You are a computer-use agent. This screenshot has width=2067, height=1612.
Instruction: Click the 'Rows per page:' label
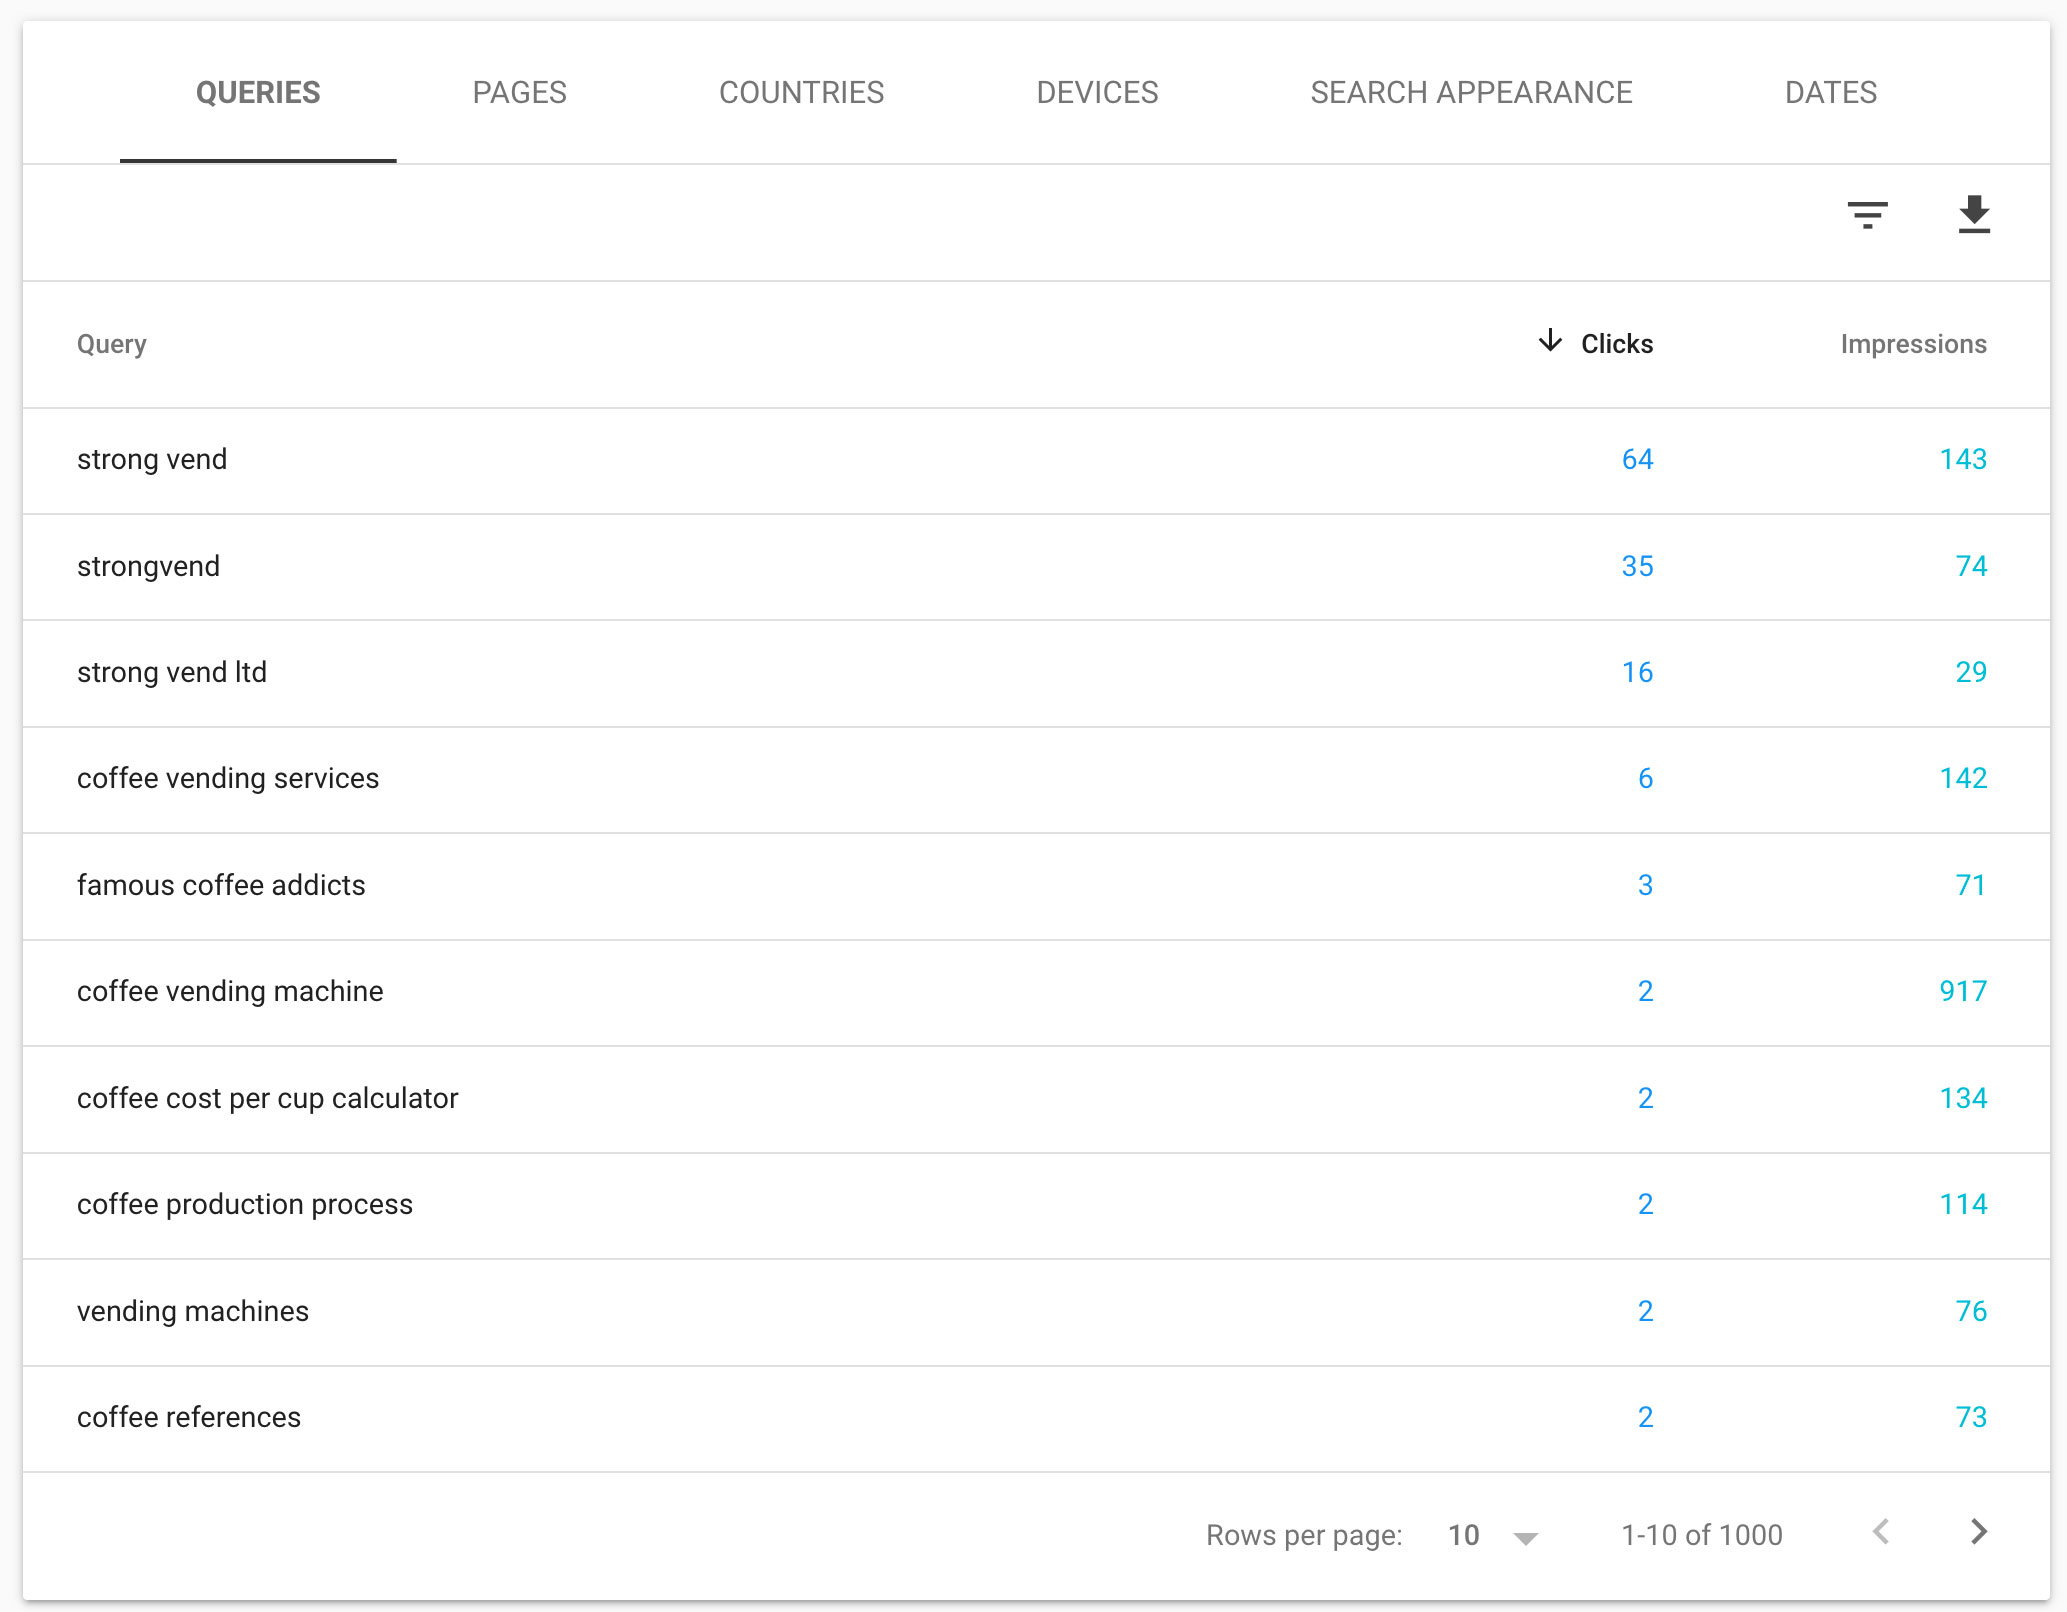(x=1304, y=1535)
